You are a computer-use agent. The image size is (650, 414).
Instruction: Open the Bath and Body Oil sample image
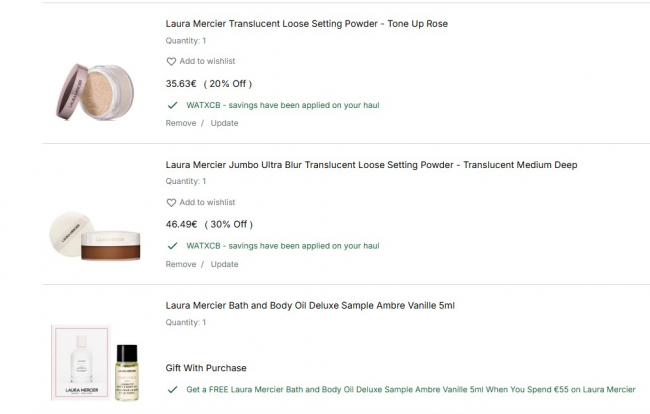coord(95,358)
